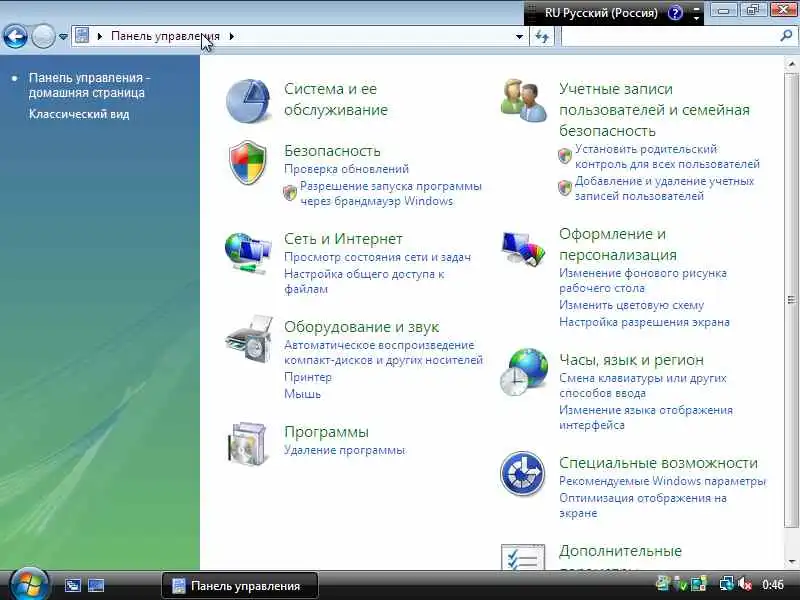Open the 'Сеть и Интернет' heading
The width and height of the screenshot is (800, 600).
pos(343,239)
